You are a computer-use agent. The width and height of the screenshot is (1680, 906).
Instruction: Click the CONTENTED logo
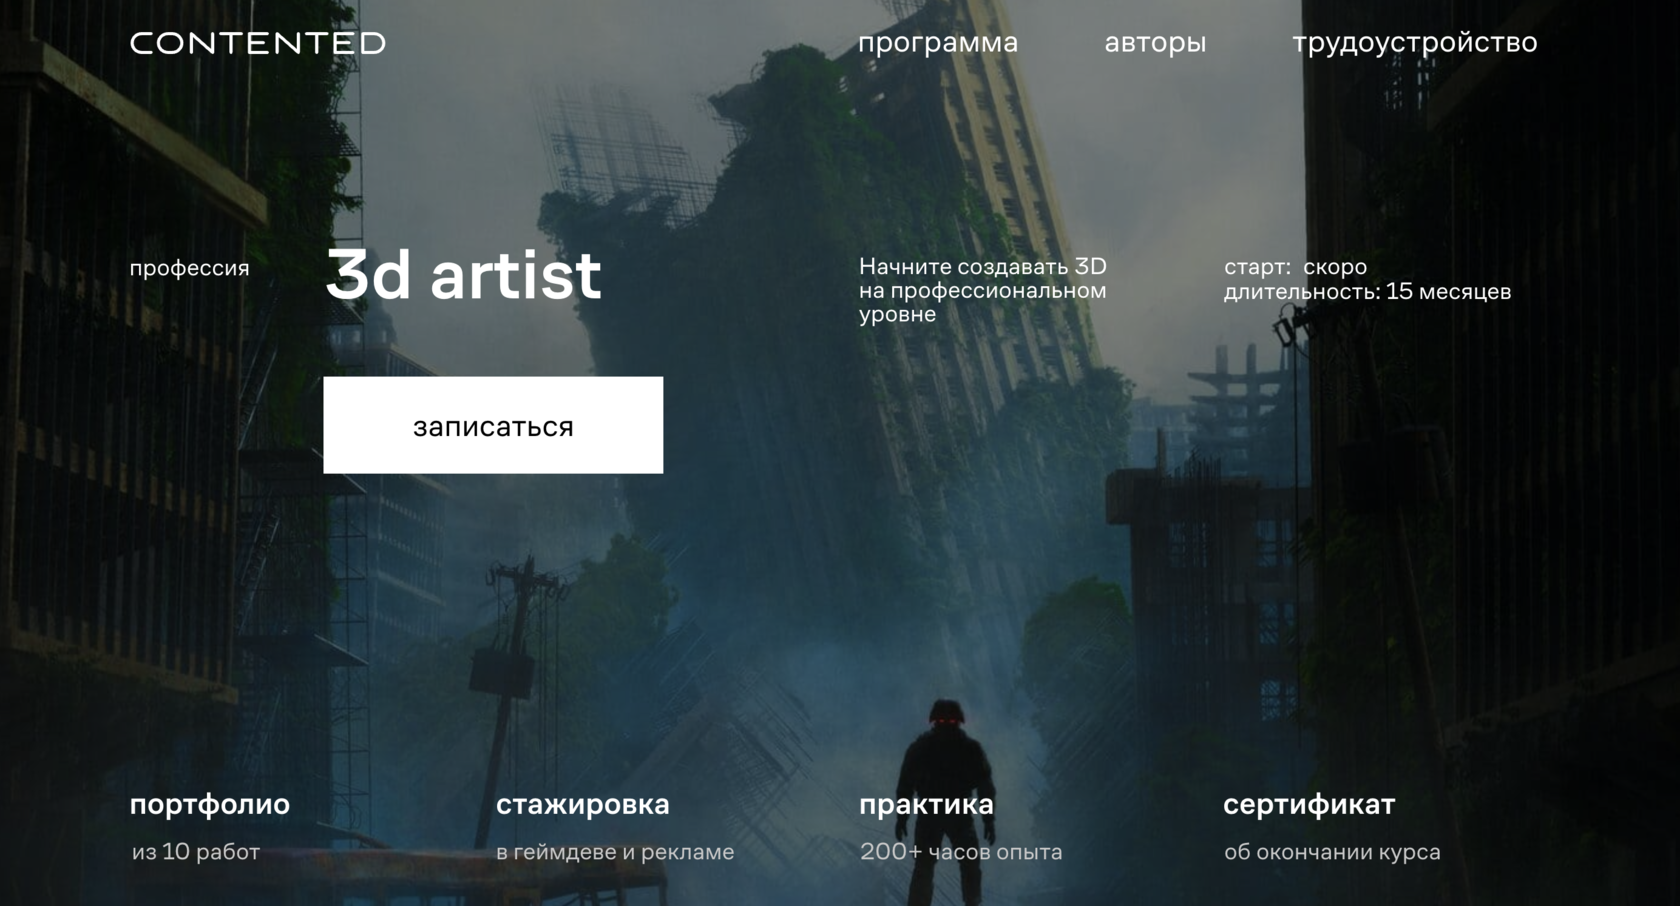(x=257, y=43)
